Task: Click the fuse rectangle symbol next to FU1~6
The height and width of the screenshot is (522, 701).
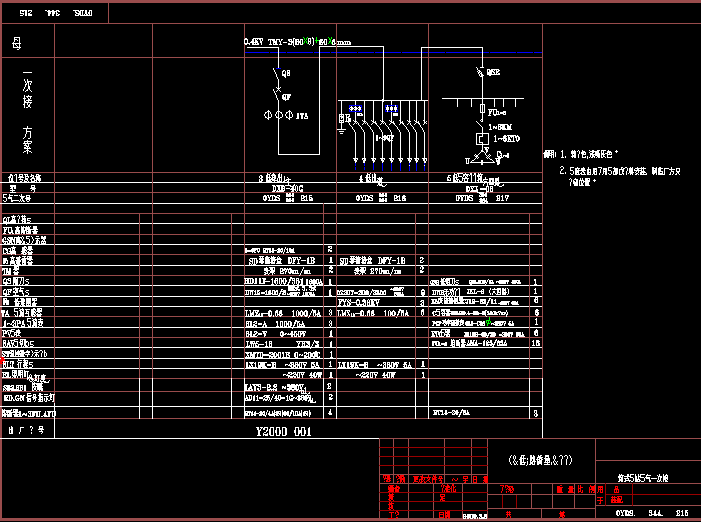Action: tap(482, 109)
